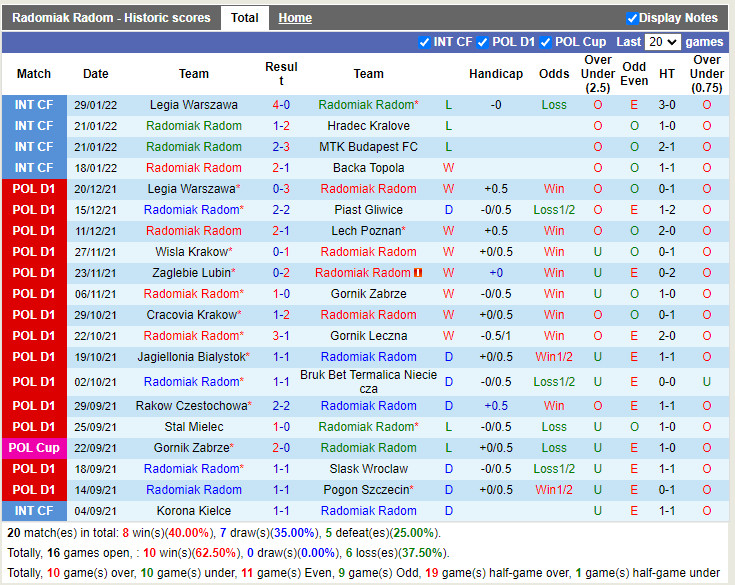Viewport: 735px width, 585px height.
Task: Click the Gornik Zabrze name in POL Cup row
Action: click(194, 448)
